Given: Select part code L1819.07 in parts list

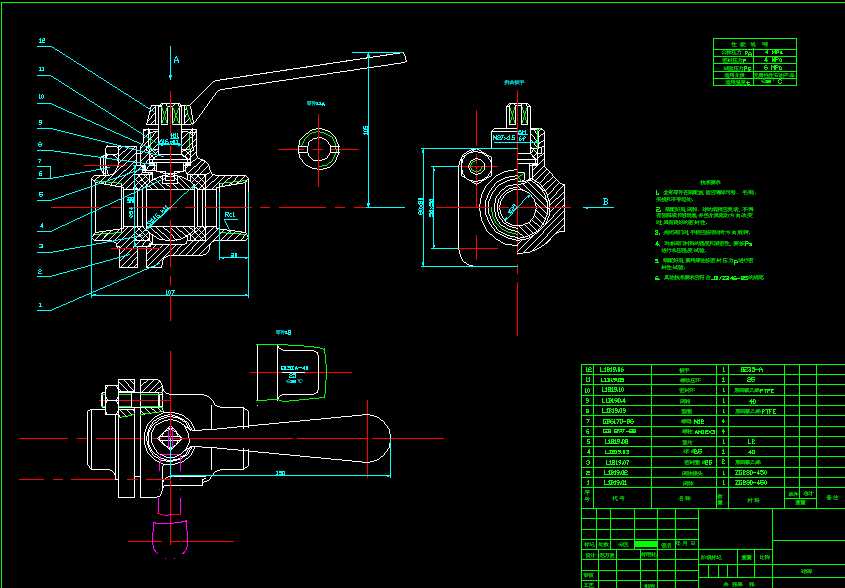Looking at the screenshot, I should click(x=617, y=462).
